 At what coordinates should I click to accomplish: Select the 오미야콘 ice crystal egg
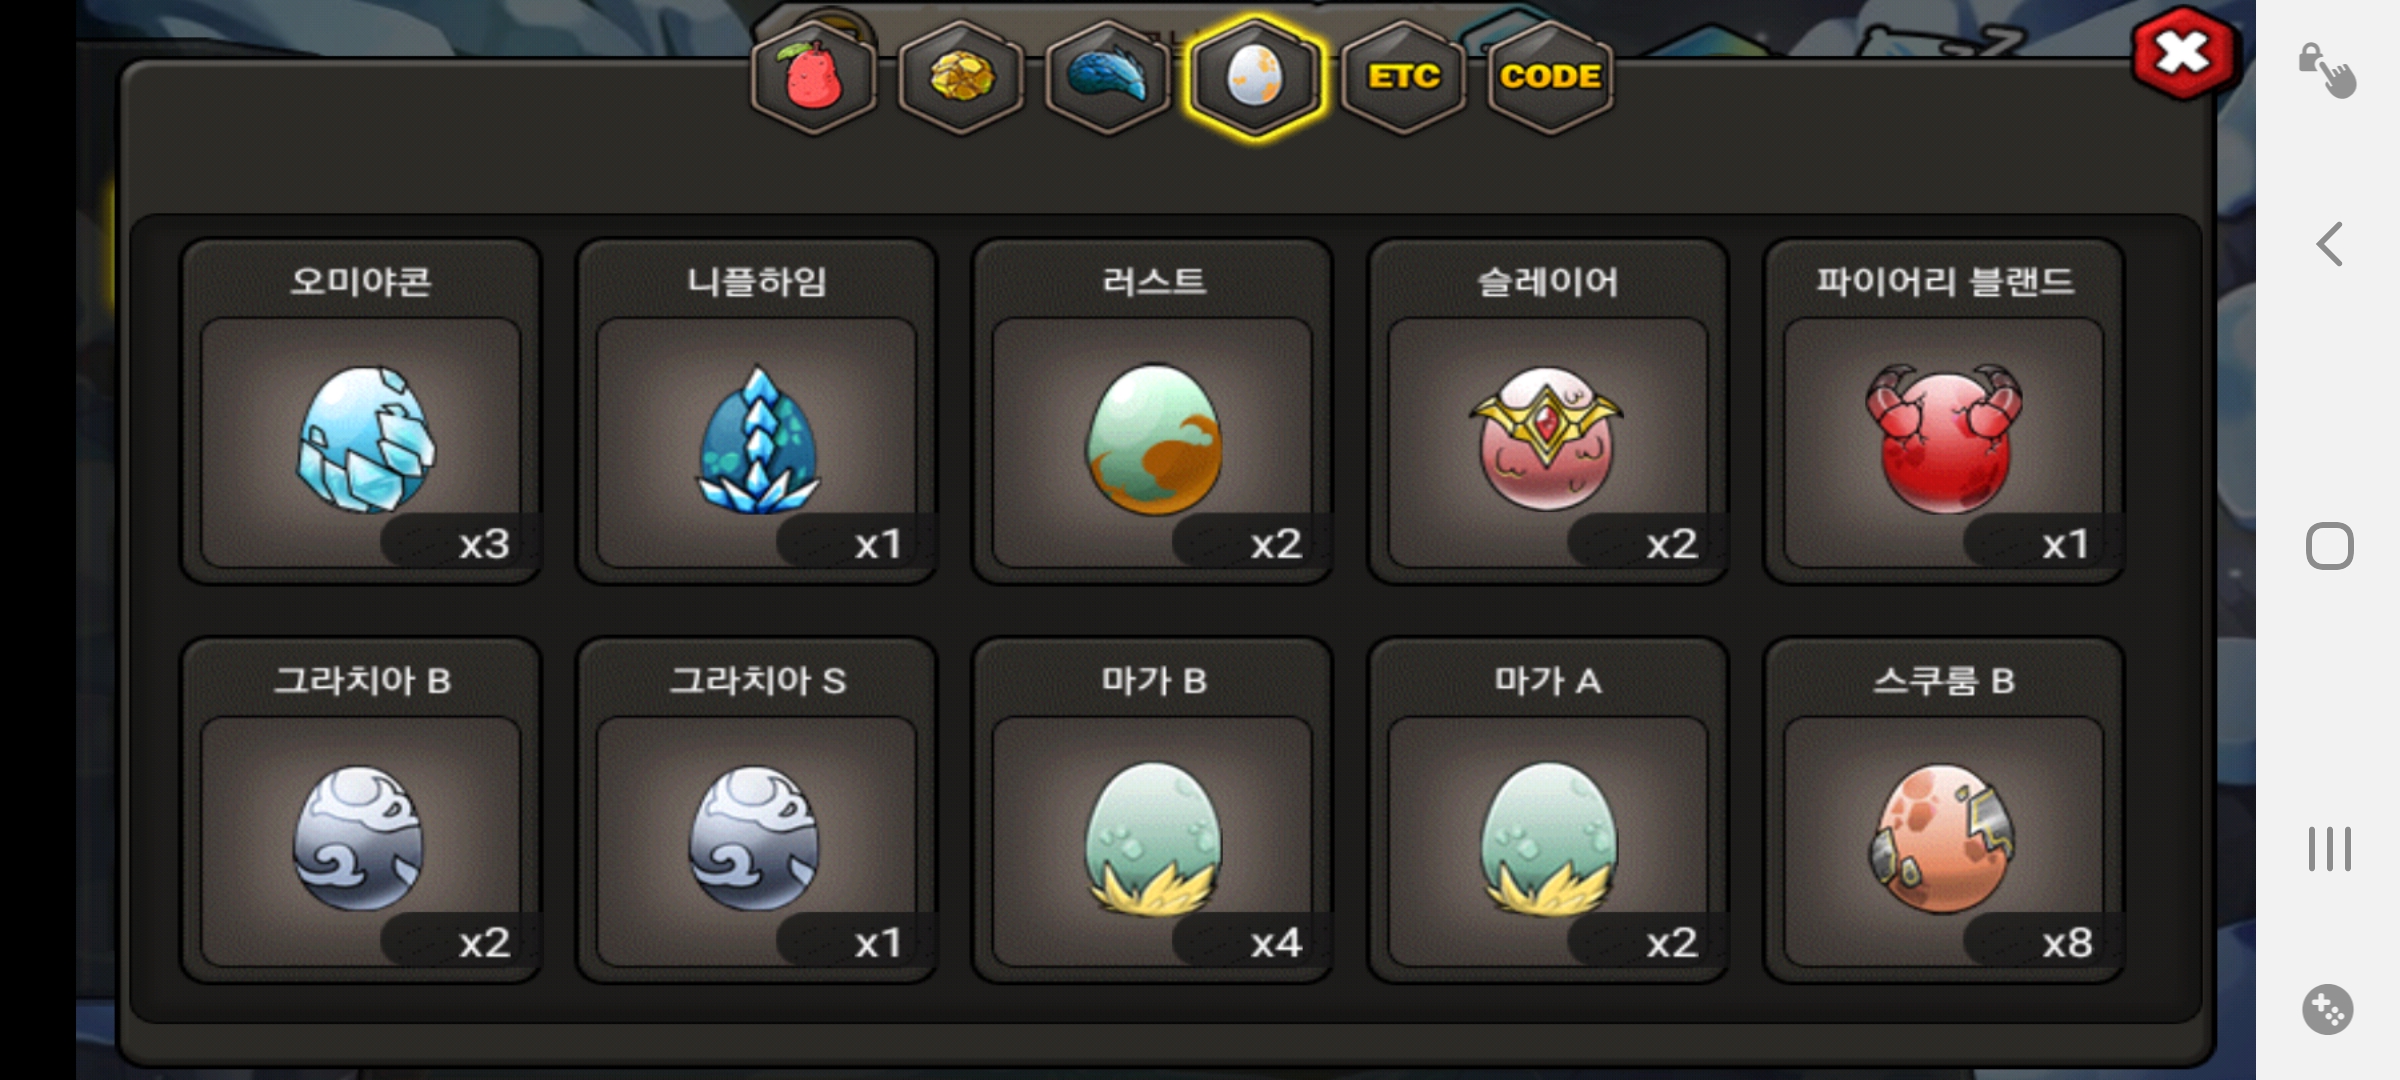361,411
